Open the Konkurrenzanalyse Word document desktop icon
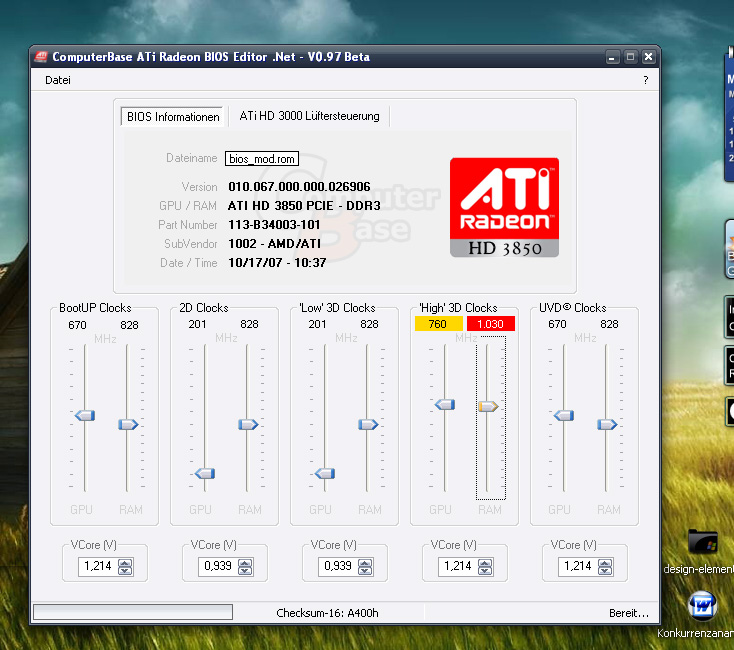Image resolution: width=734 pixels, height=650 pixels. click(702, 606)
